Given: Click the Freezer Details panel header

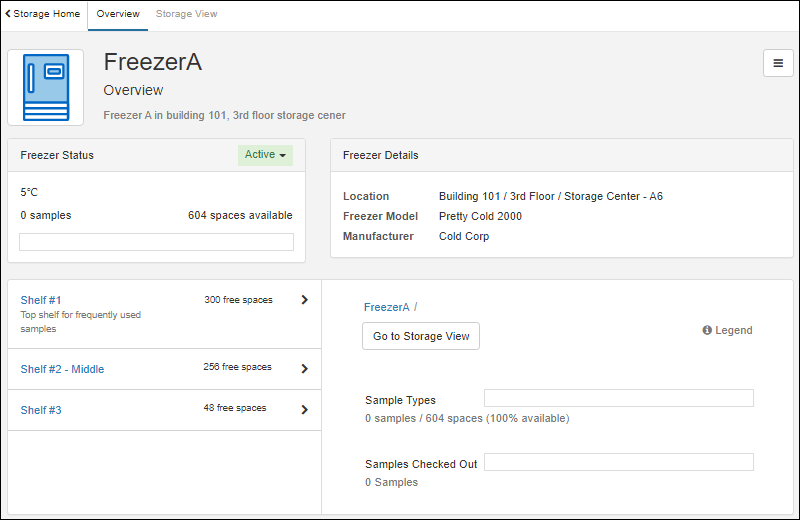Looking at the screenshot, I should coord(555,155).
